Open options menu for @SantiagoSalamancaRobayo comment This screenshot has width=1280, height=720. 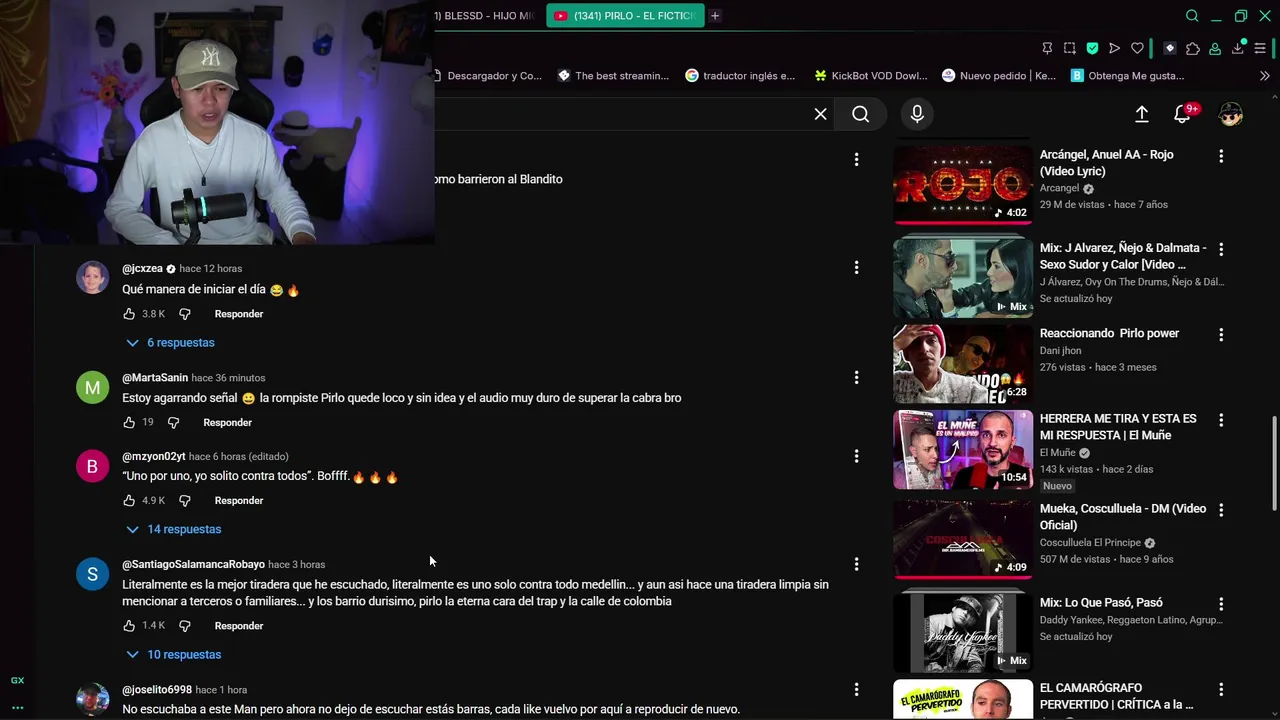tap(856, 563)
